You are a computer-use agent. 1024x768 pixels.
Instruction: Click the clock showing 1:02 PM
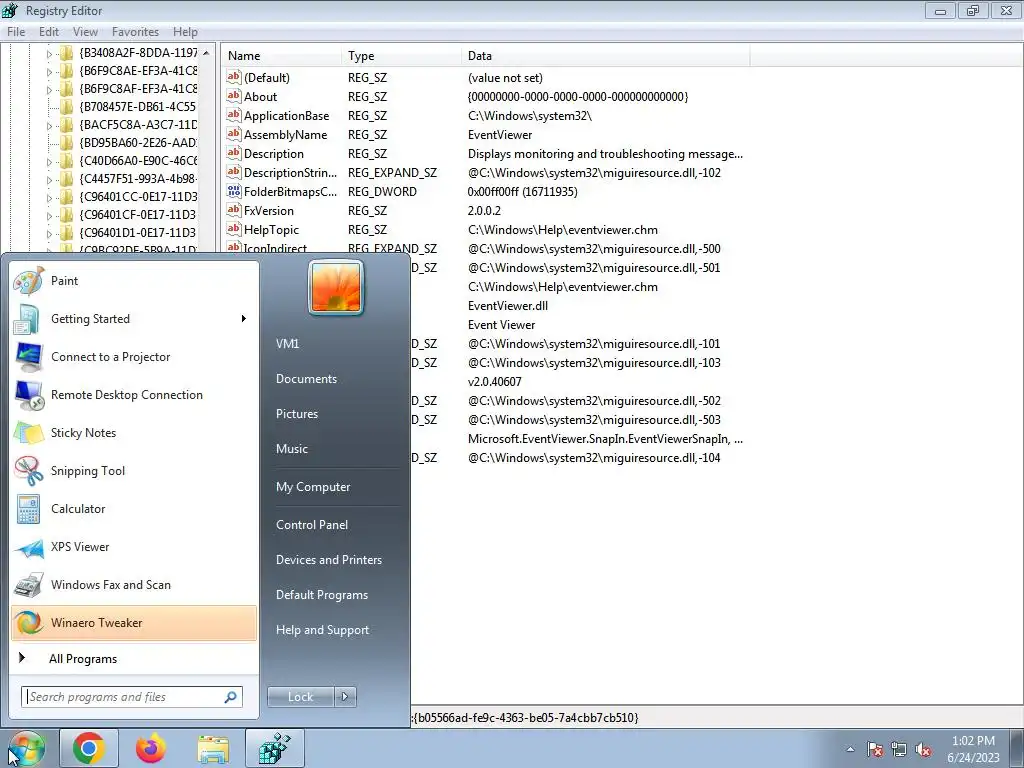[x=973, y=741]
